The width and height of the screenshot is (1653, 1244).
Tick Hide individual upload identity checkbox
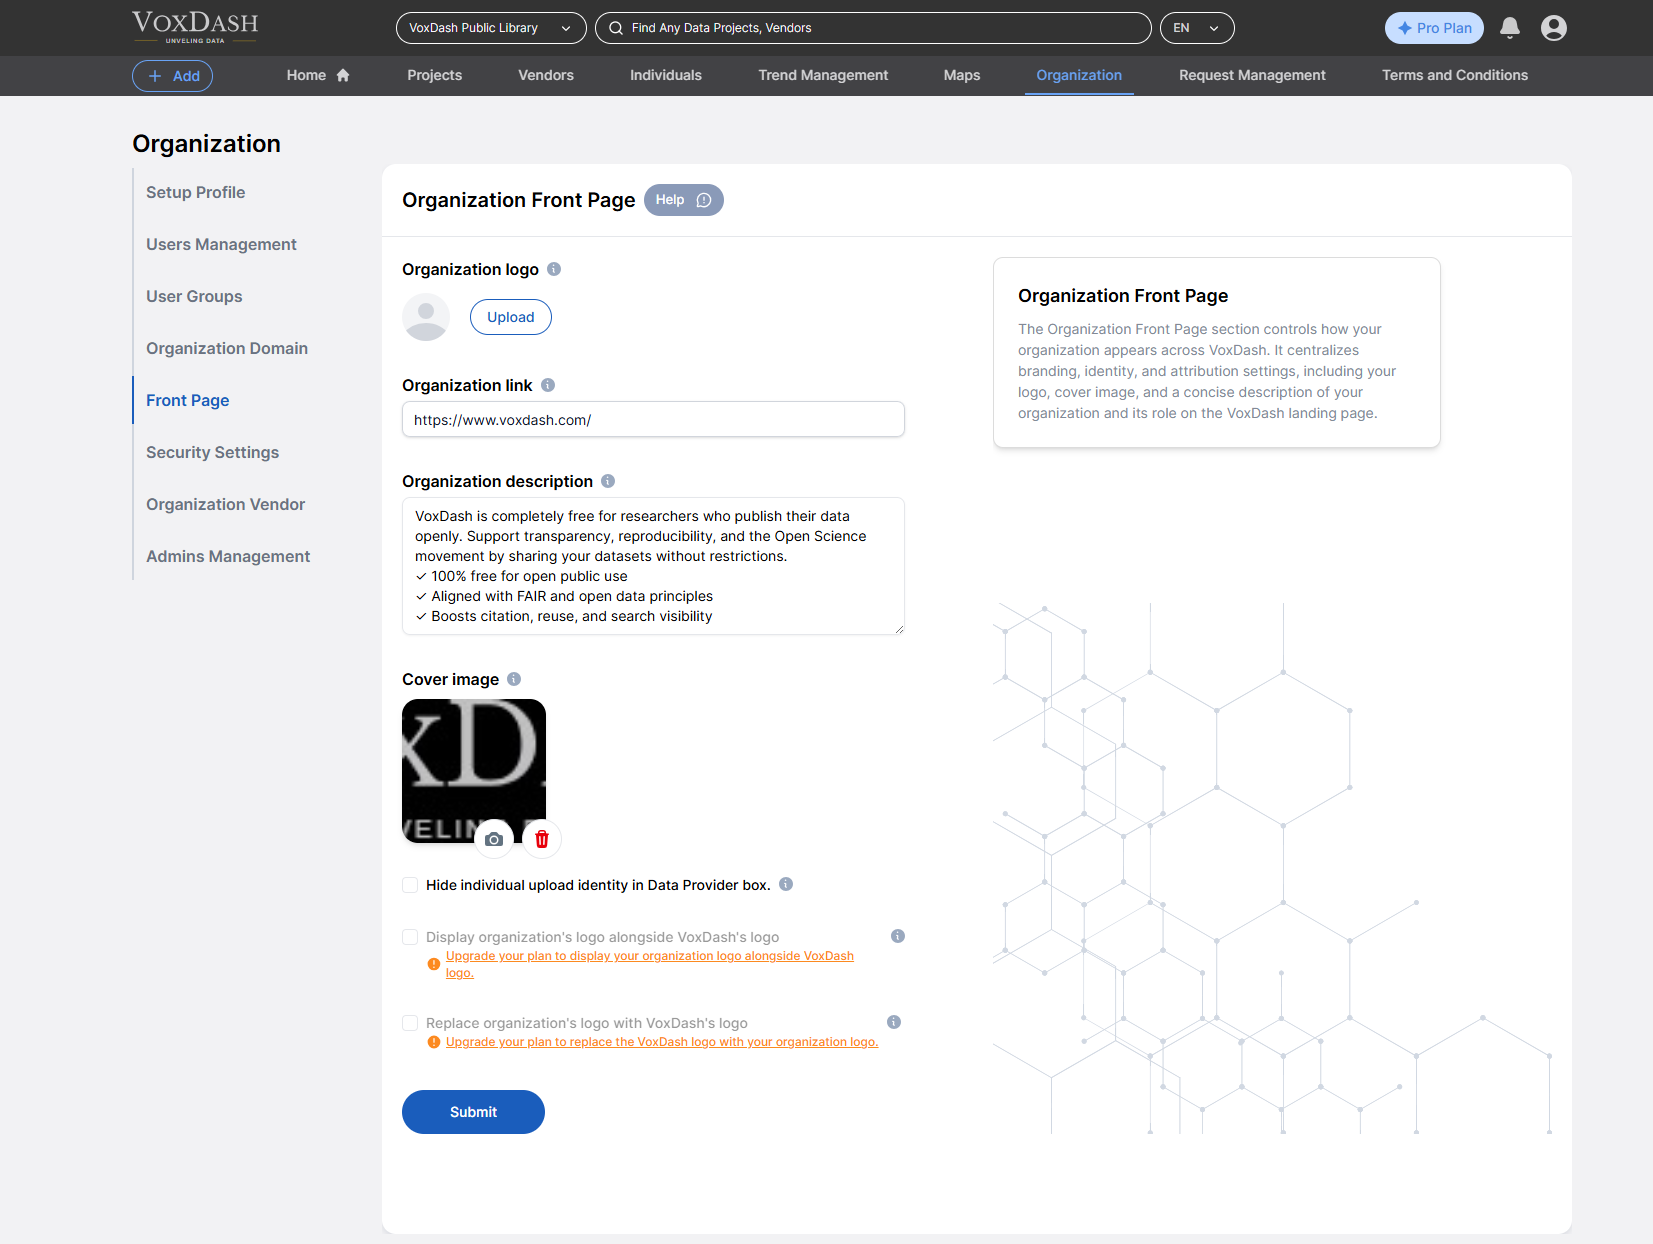point(410,885)
